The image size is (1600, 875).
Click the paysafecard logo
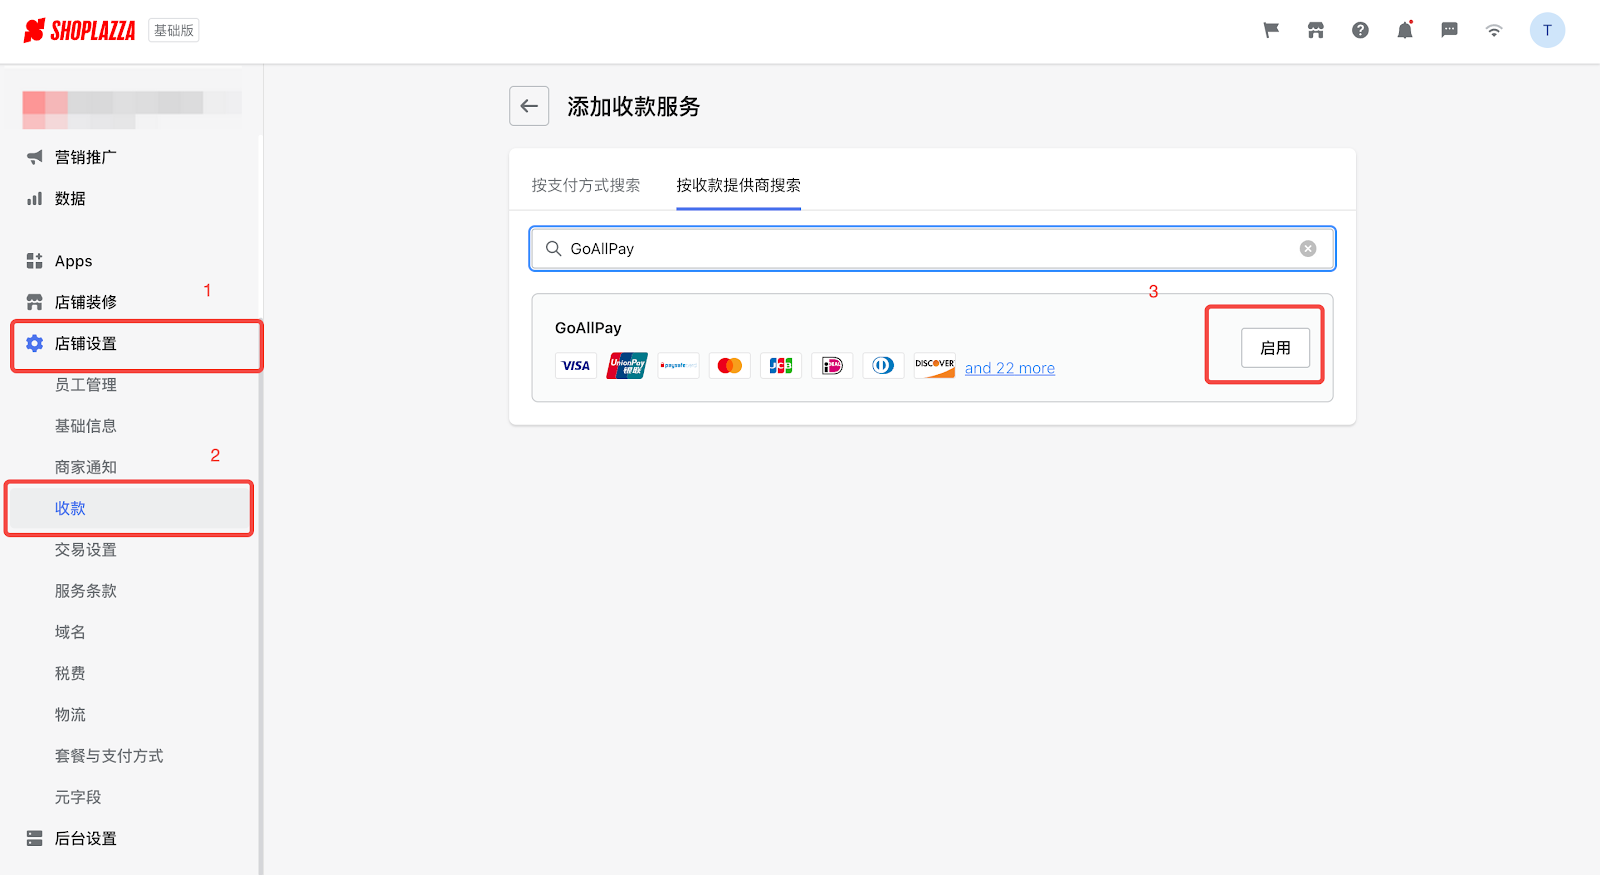(x=678, y=366)
